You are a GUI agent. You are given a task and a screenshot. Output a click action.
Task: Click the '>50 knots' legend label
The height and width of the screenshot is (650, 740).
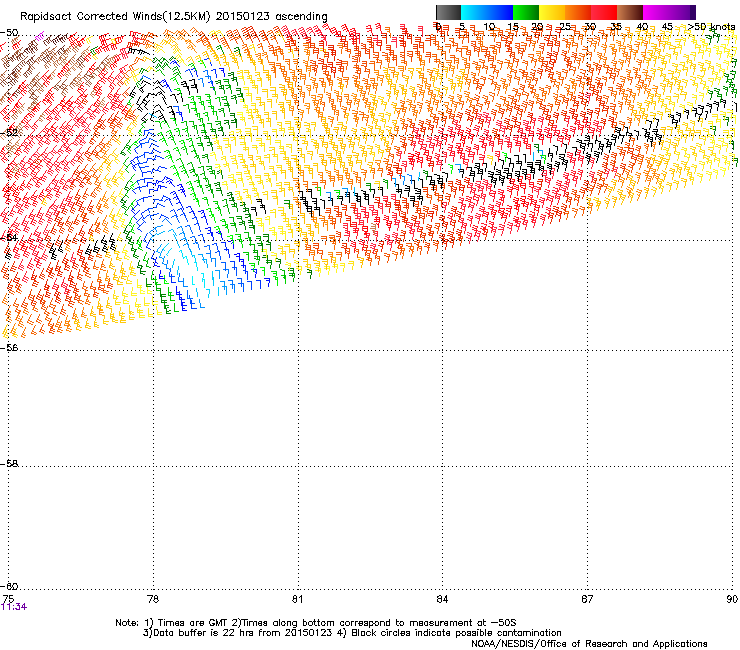711,27
